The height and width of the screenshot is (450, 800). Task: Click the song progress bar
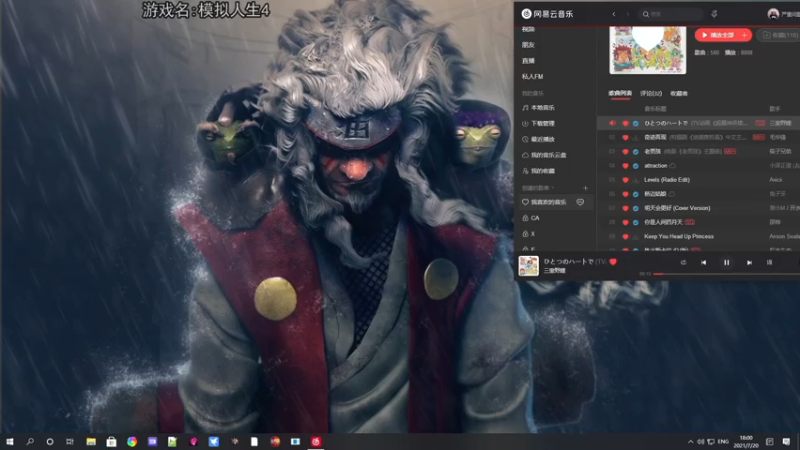pyautogui.click(x=727, y=274)
